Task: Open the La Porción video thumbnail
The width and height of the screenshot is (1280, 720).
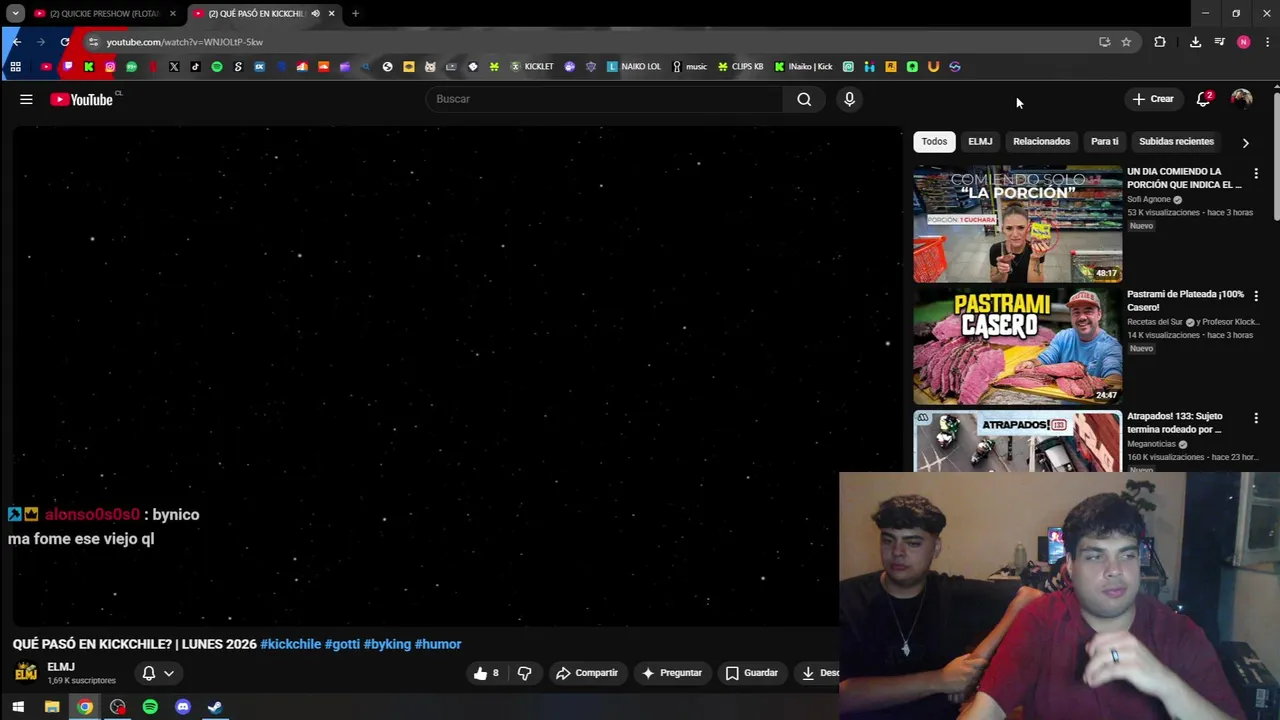Action: 1017,224
